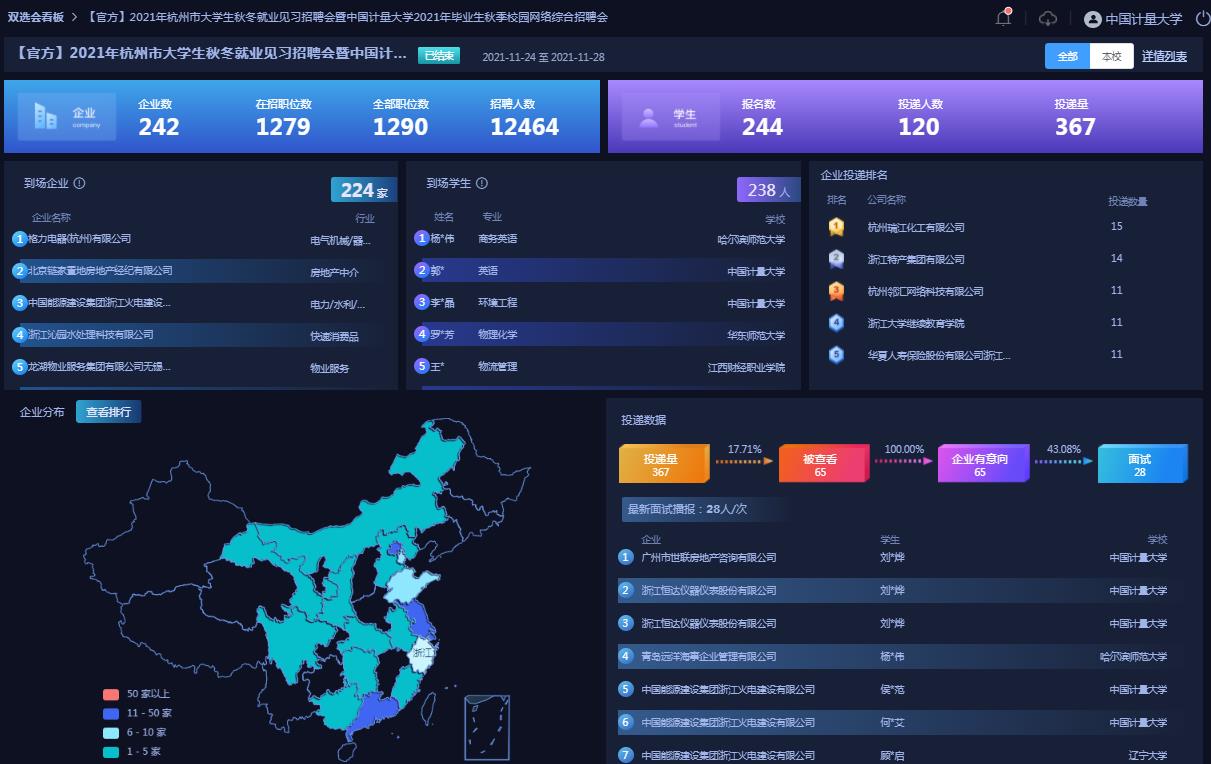Image resolution: width=1211 pixels, height=764 pixels.
Task: Go to 双选会看板 in breadcrumb
Action: point(36,17)
